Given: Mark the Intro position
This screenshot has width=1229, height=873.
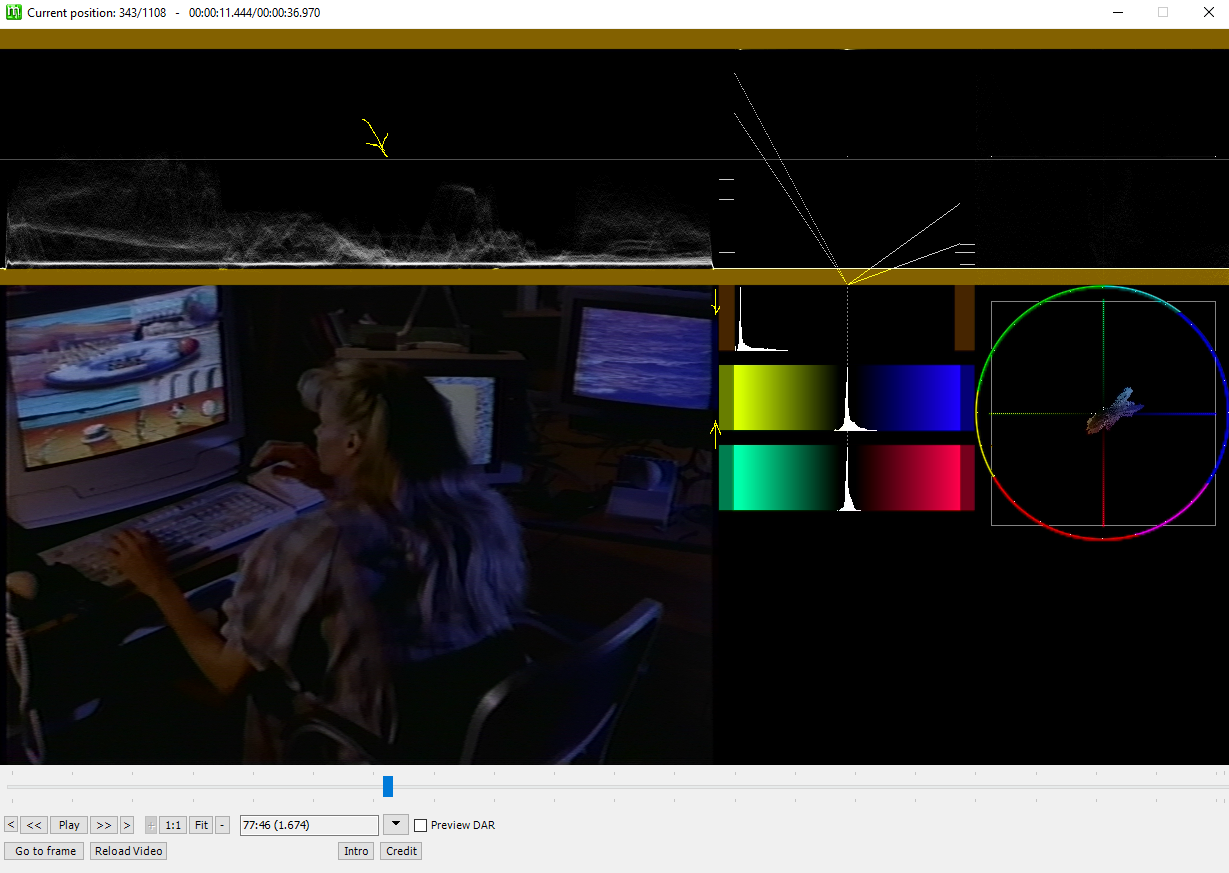Looking at the screenshot, I should tap(356, 851).
